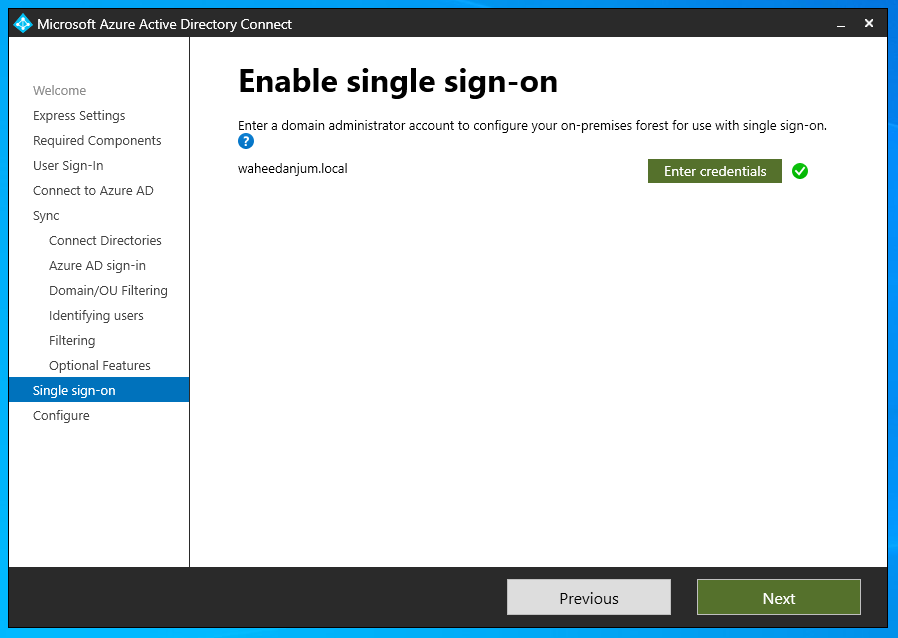Image resolution: width=898 pixels, height=638 pixels.
Task: Click the Azure AD Connect title bar logo
Action: point(22,23)
